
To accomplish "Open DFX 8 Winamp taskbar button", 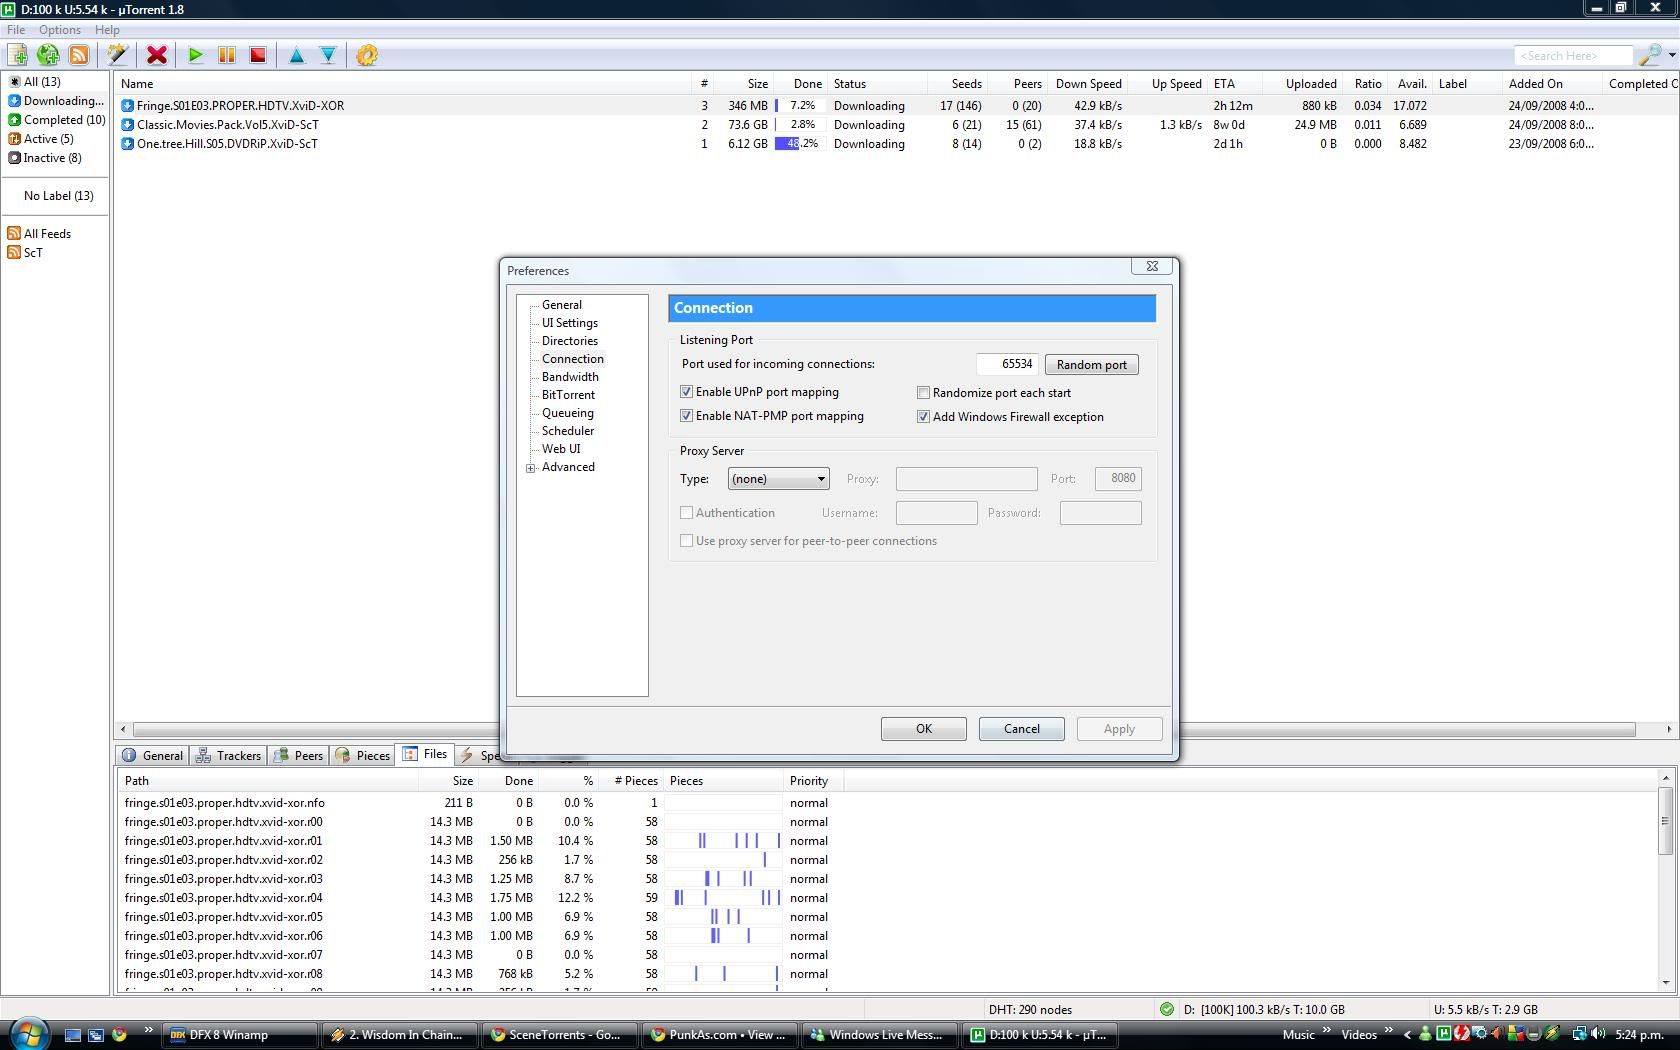I will (x=240, y=1035).
